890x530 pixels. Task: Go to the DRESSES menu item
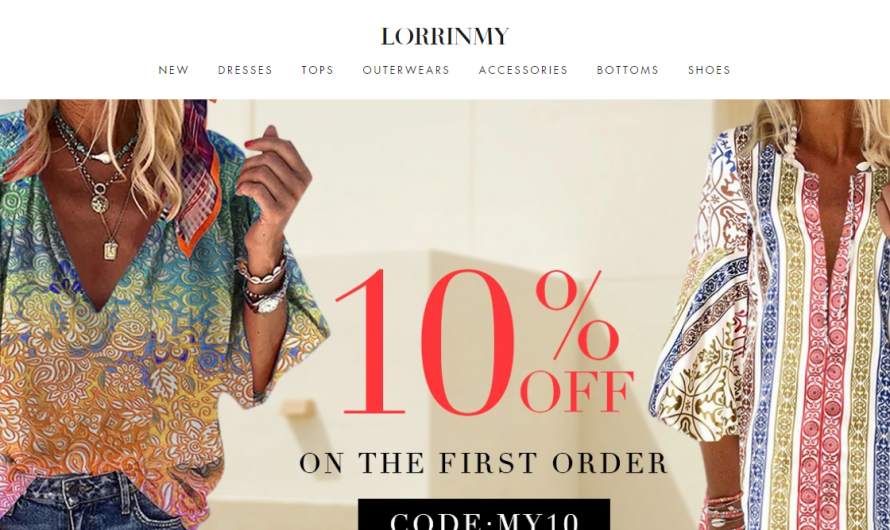[x=245, y=70]
